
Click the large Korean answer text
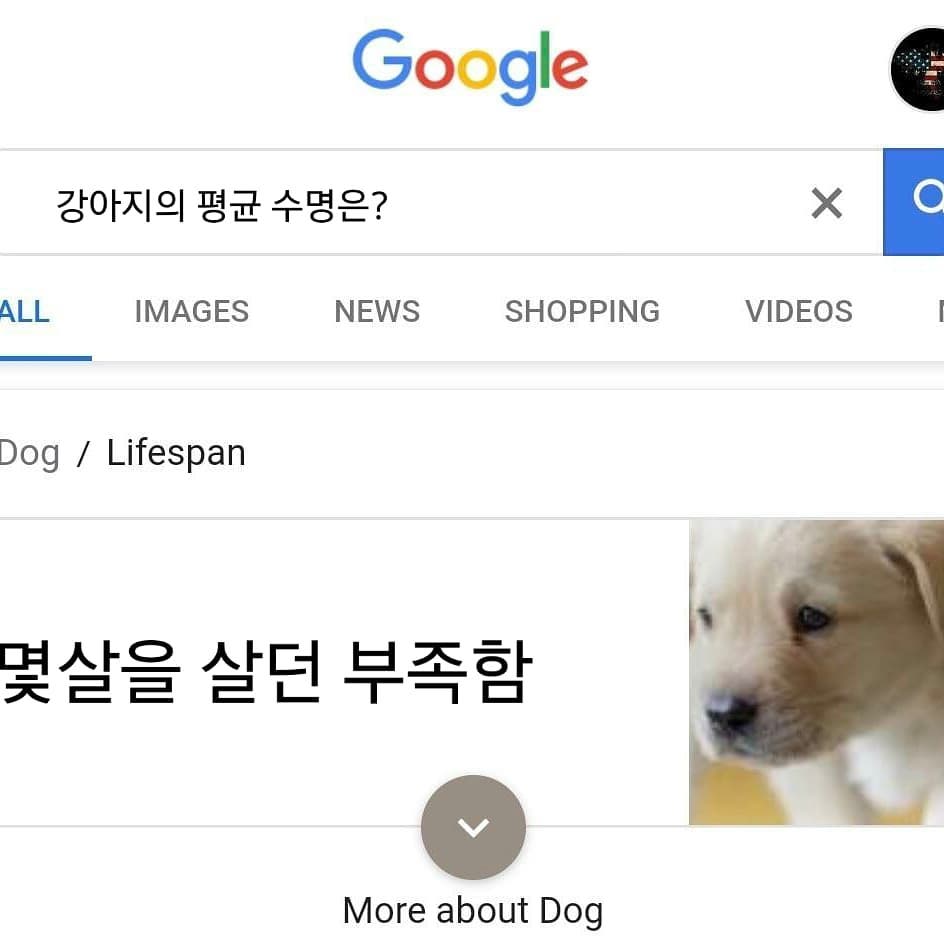point(266,672)
